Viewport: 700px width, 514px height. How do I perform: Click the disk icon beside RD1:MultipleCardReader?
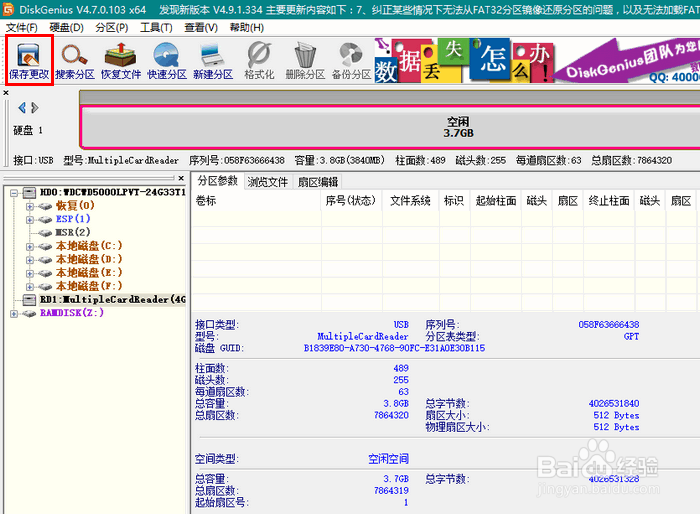click(29, 300)
